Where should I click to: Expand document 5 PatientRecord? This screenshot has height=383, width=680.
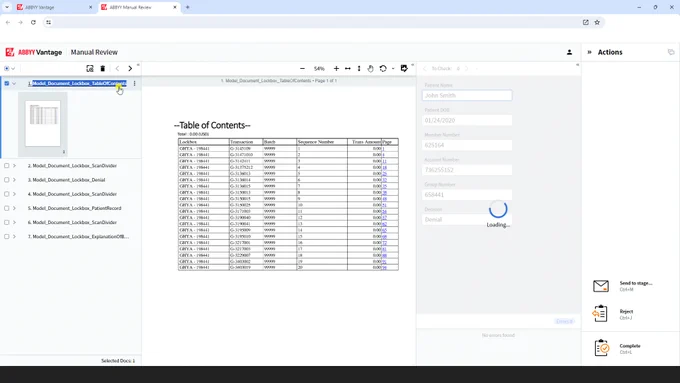(x=14, y=208)
